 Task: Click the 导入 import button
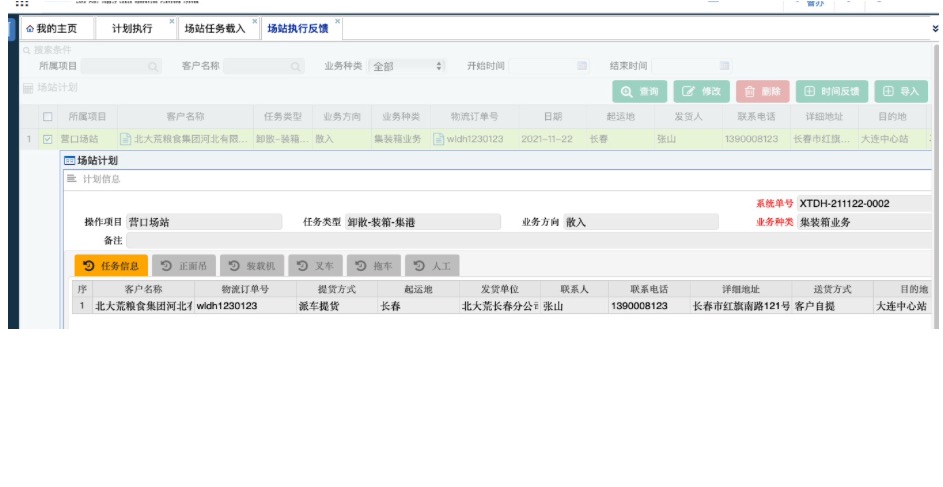(x=900, y=92)
